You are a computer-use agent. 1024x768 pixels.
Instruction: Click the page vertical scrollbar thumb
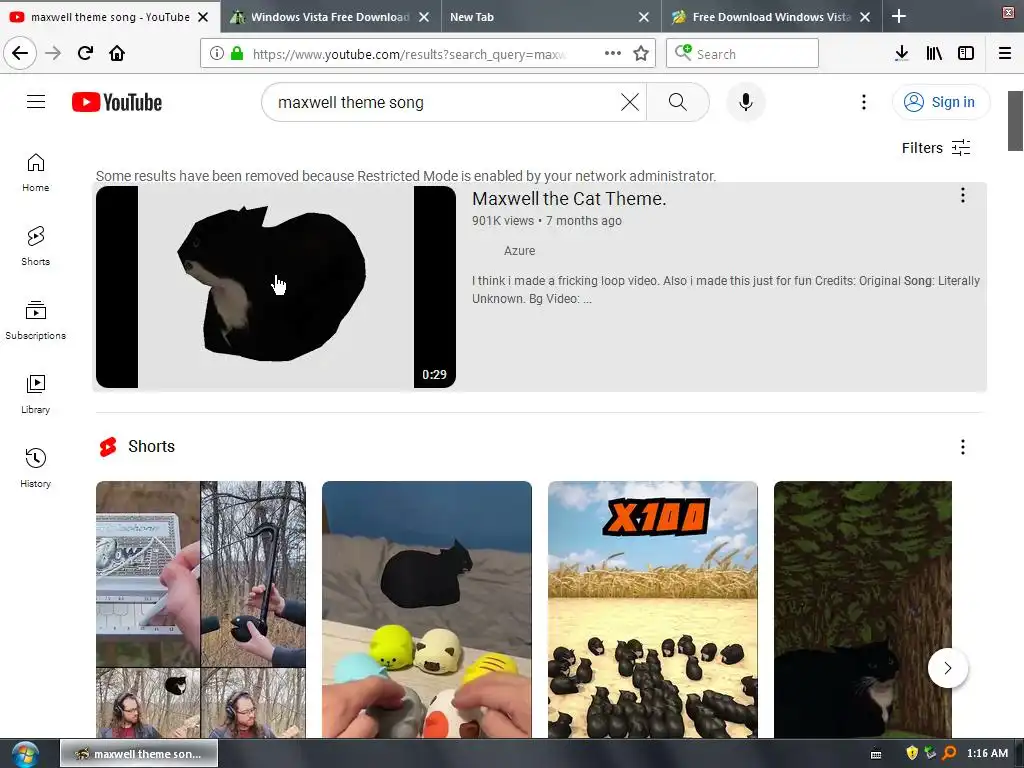(1015, 121)
